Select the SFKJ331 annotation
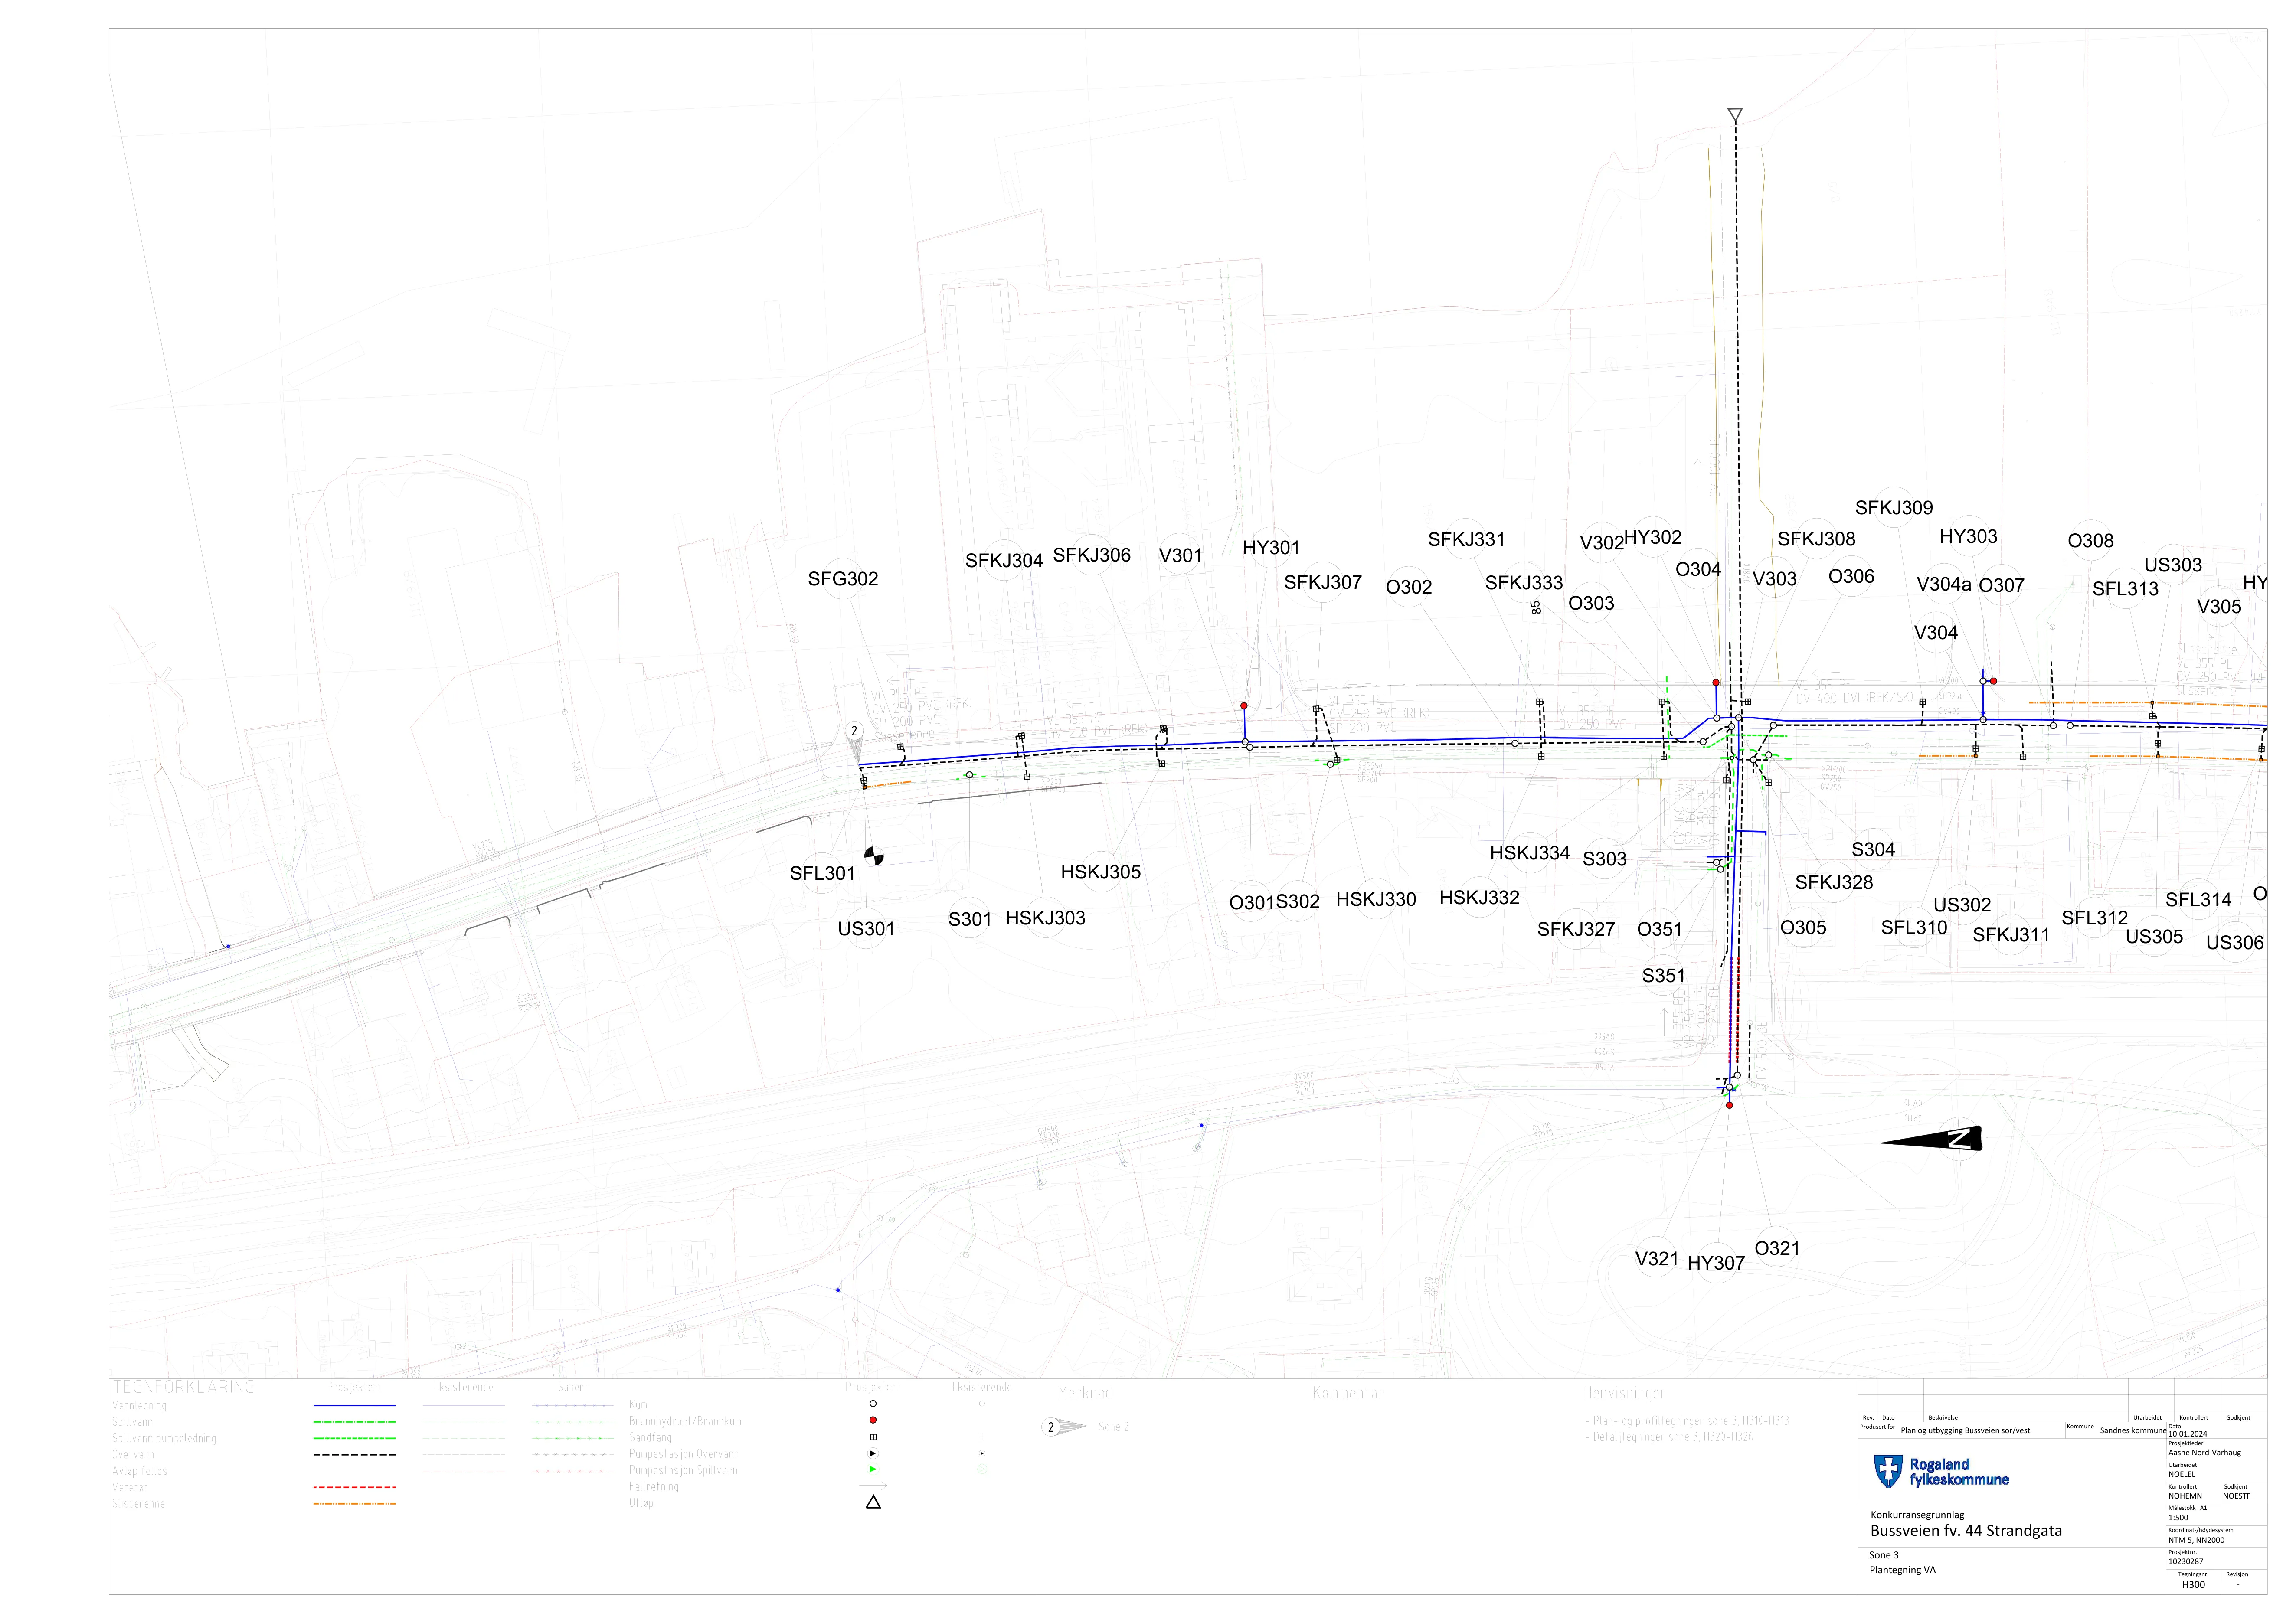The height and width of the screenshot is (1623, 2296). click(1467, 540)
